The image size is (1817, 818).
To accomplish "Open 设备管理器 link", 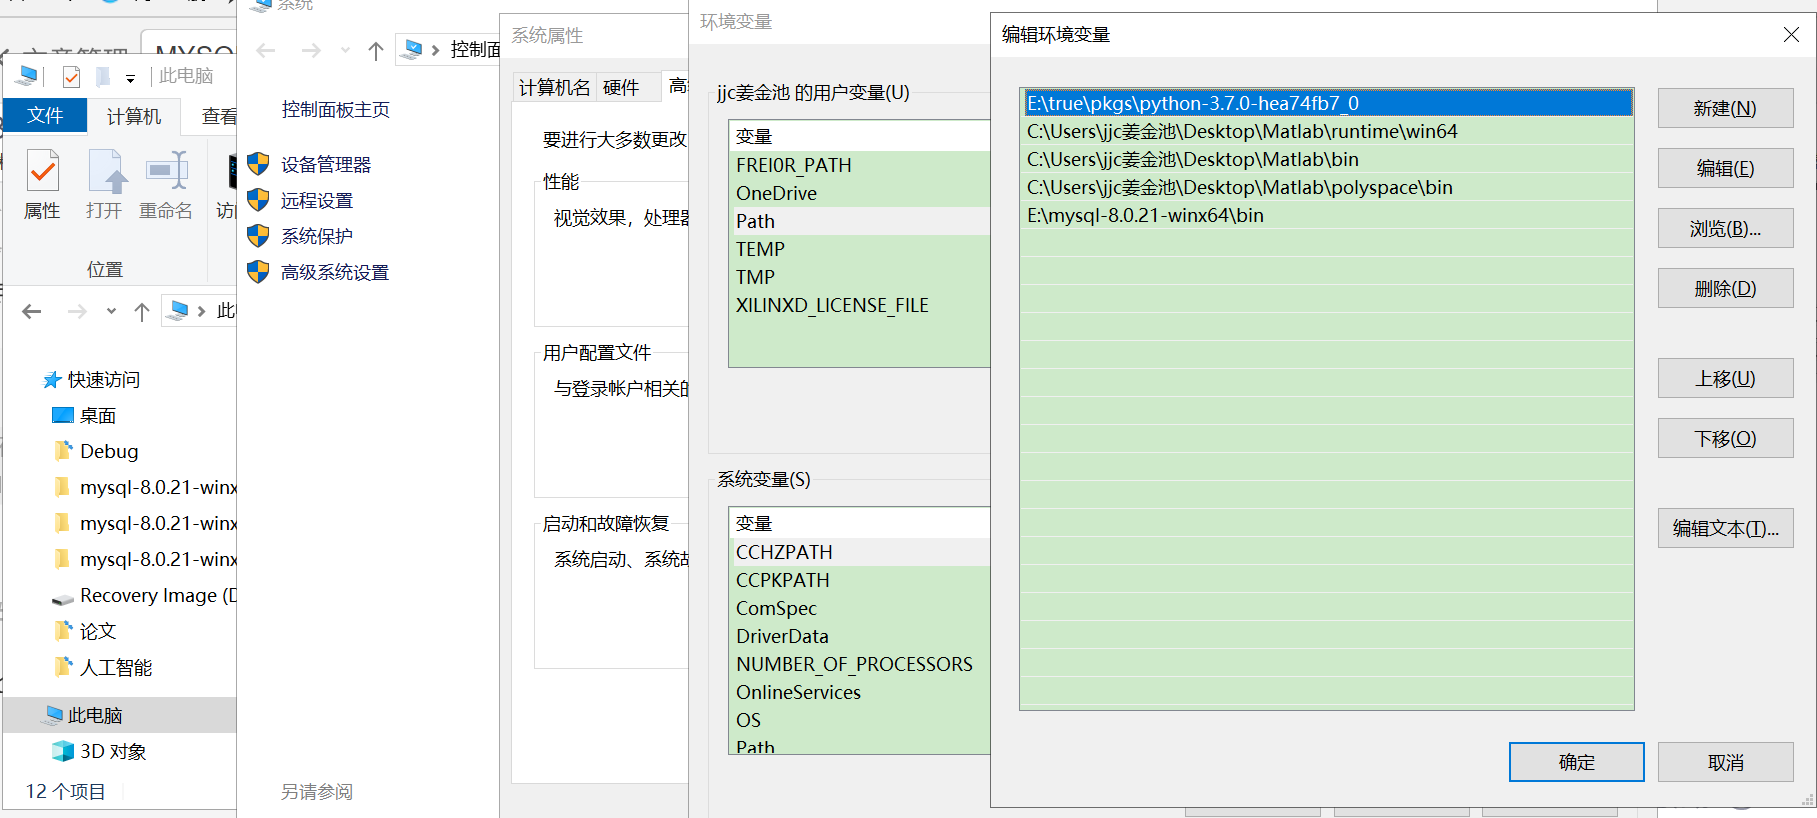I will 326,165.
